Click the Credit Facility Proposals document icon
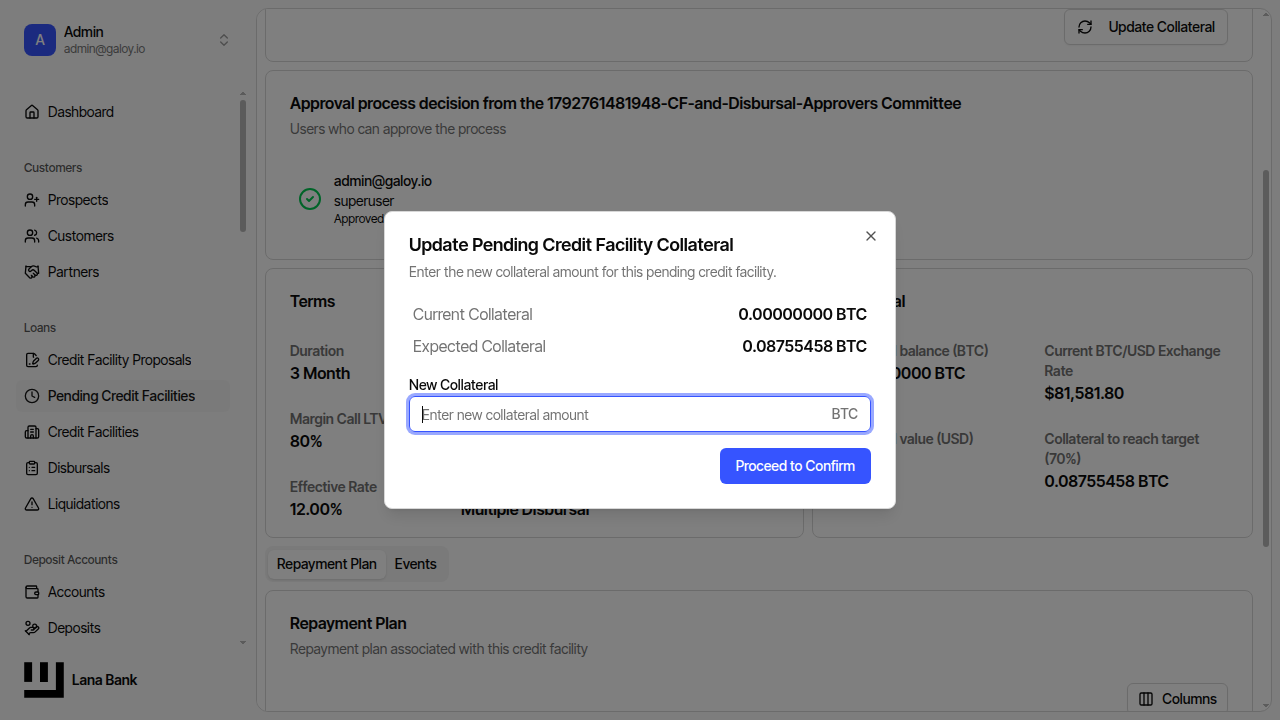1280x720 pixels. [x=32, y=360]
